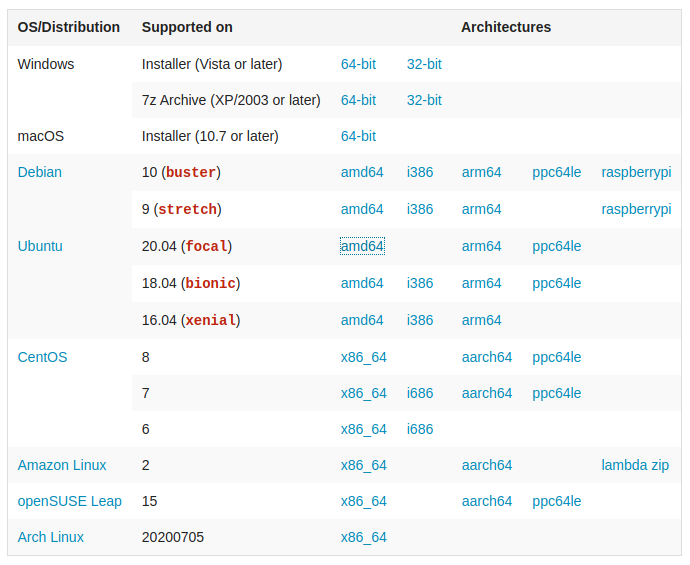Click arm64 for Debian 9 stretch
This screenshot has height=565, width=690.
[x=481, y=209]
